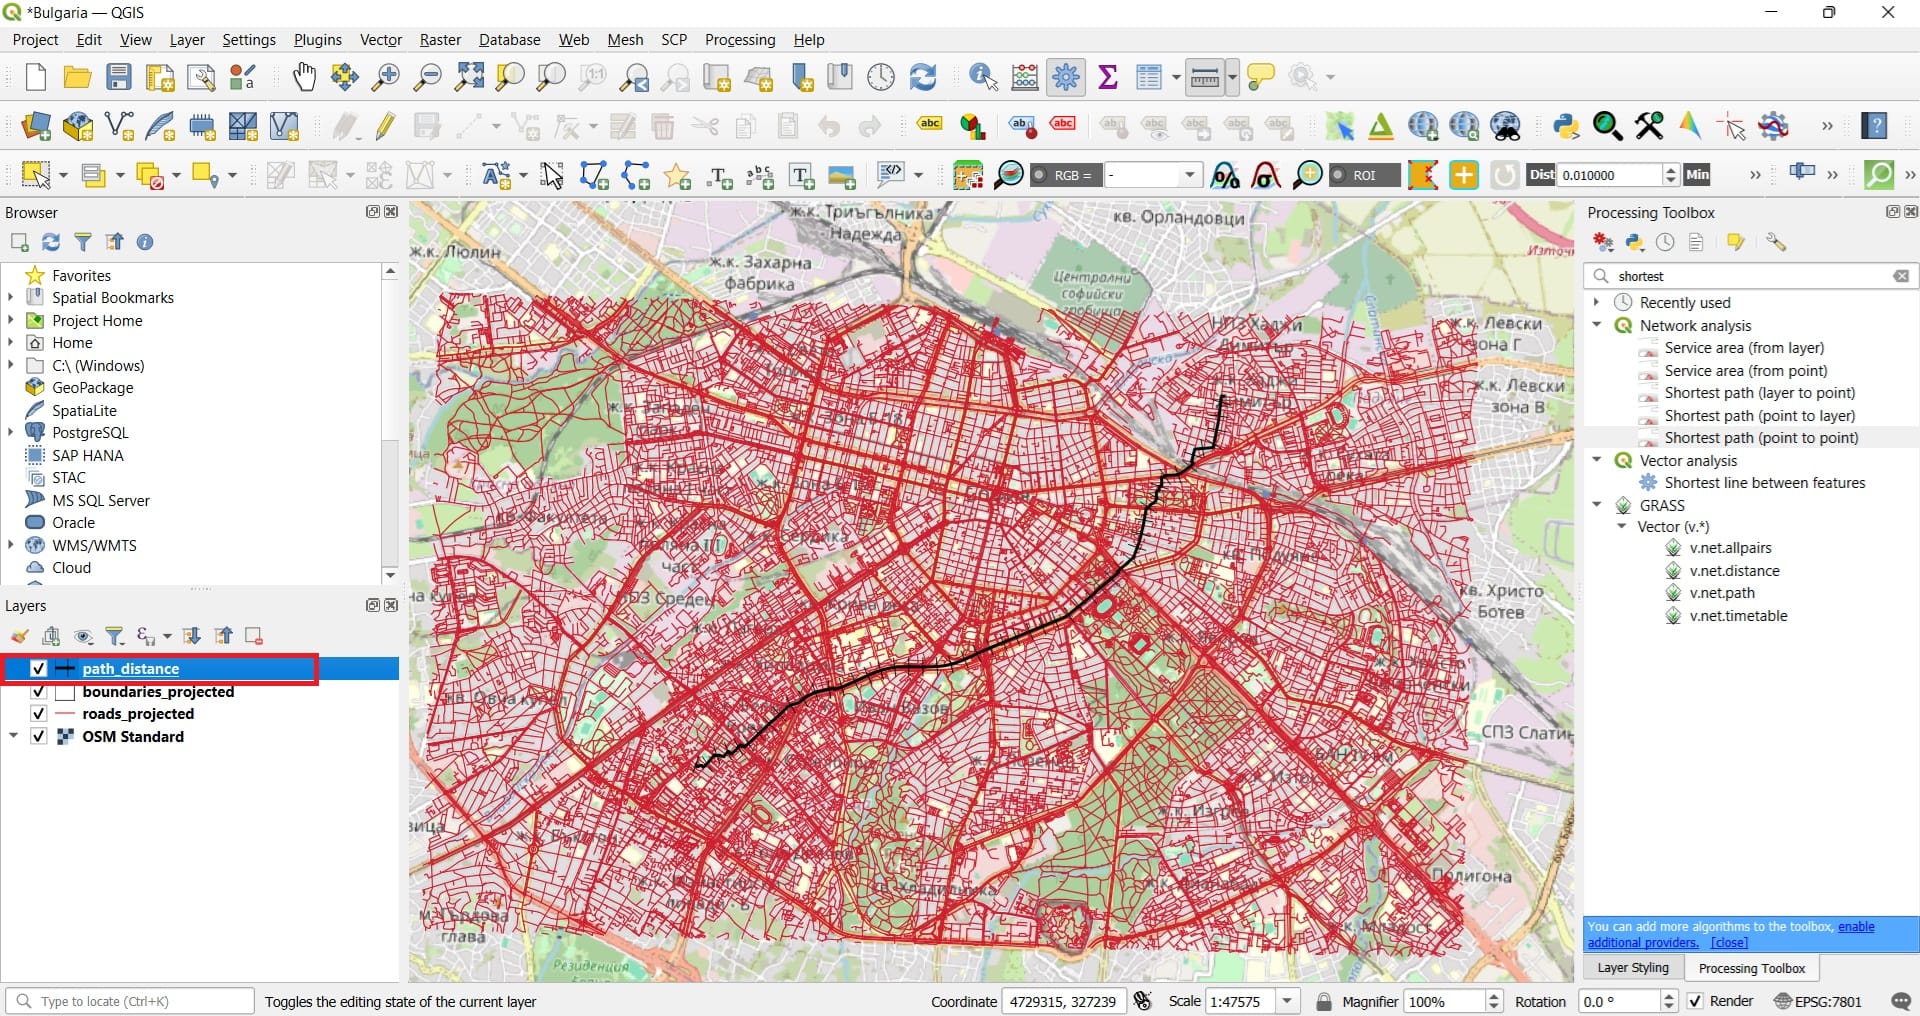Collapse the GRASS provider group

(1597, 505)
